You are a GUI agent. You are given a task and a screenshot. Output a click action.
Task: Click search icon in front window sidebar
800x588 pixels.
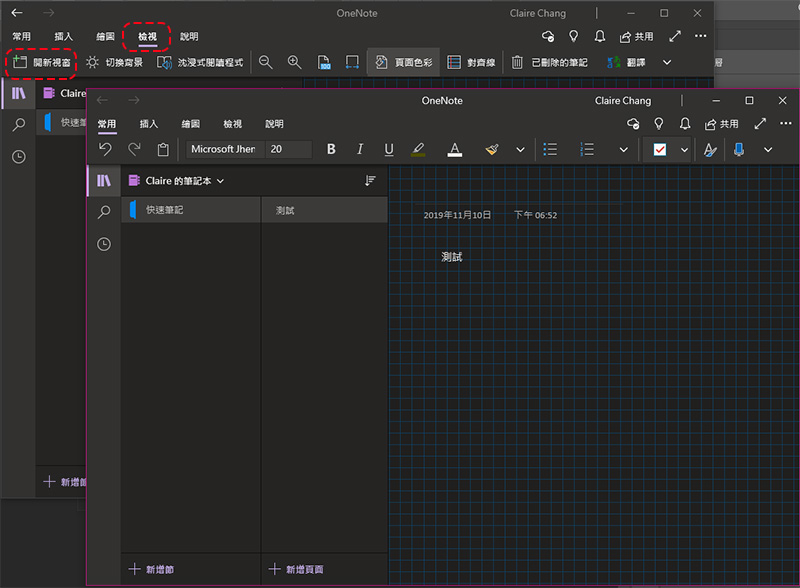[x=104, y=212]
